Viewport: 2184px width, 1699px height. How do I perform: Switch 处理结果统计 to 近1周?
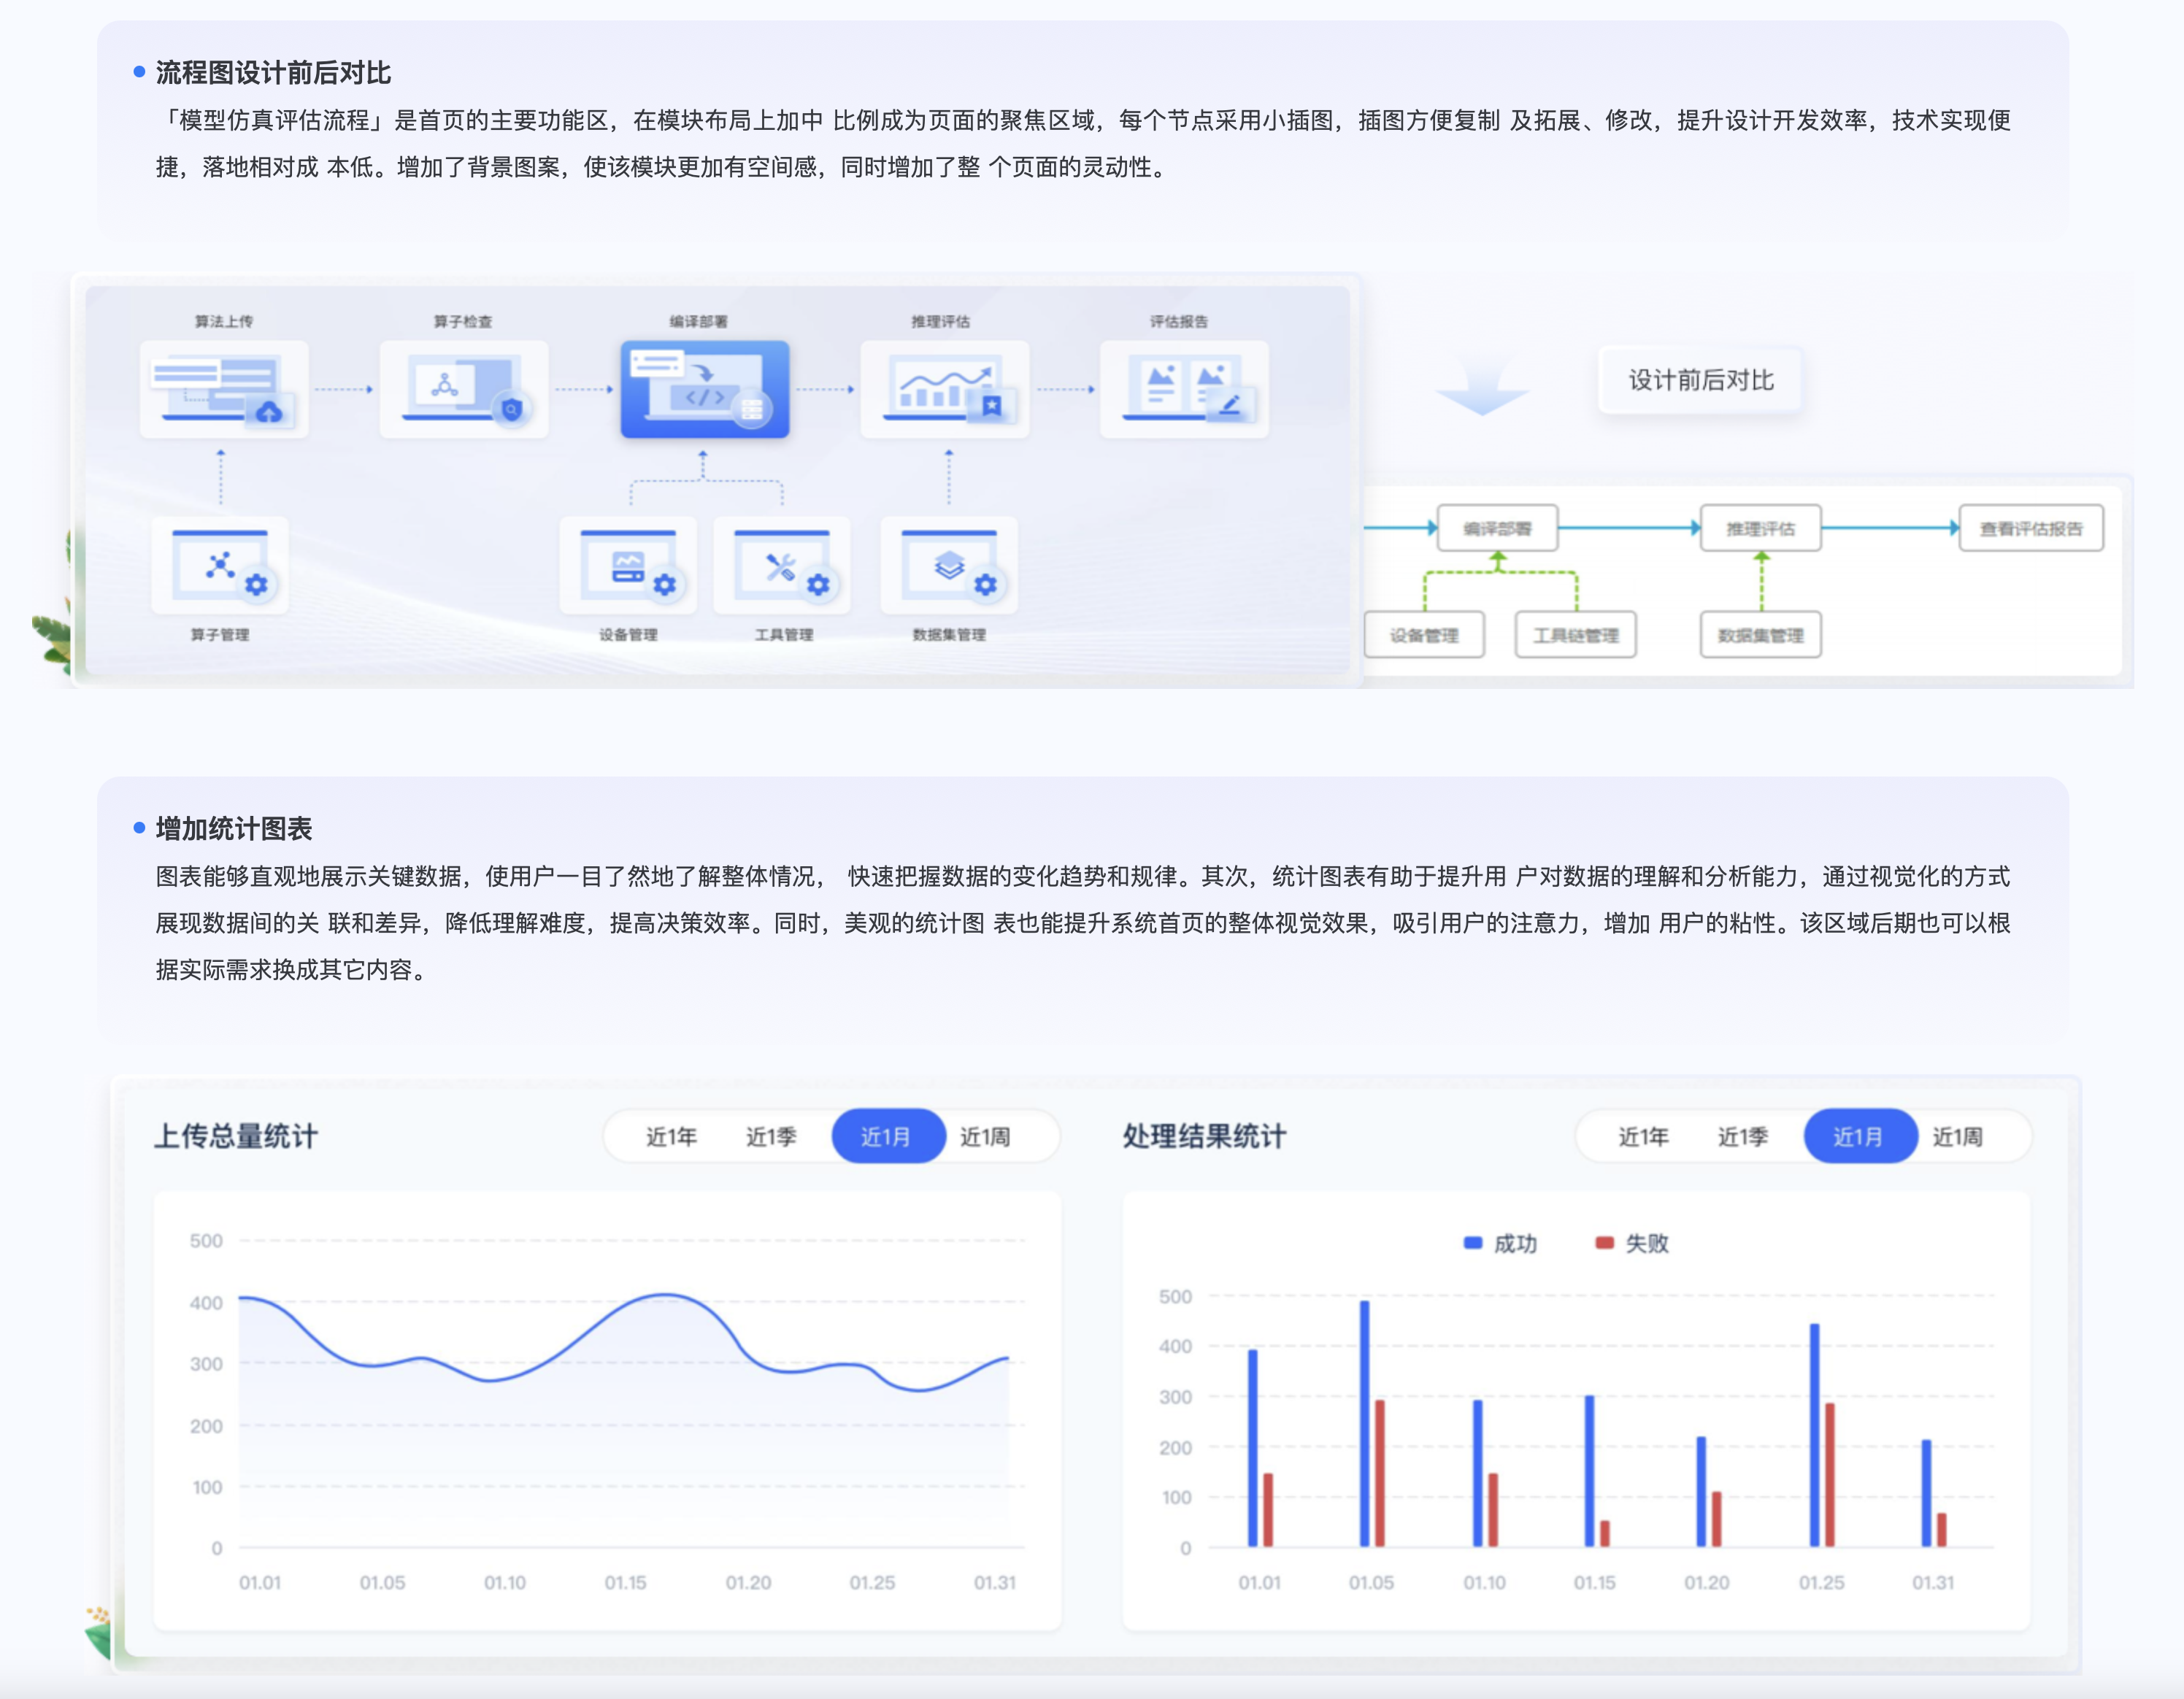pos(1957,1136)
